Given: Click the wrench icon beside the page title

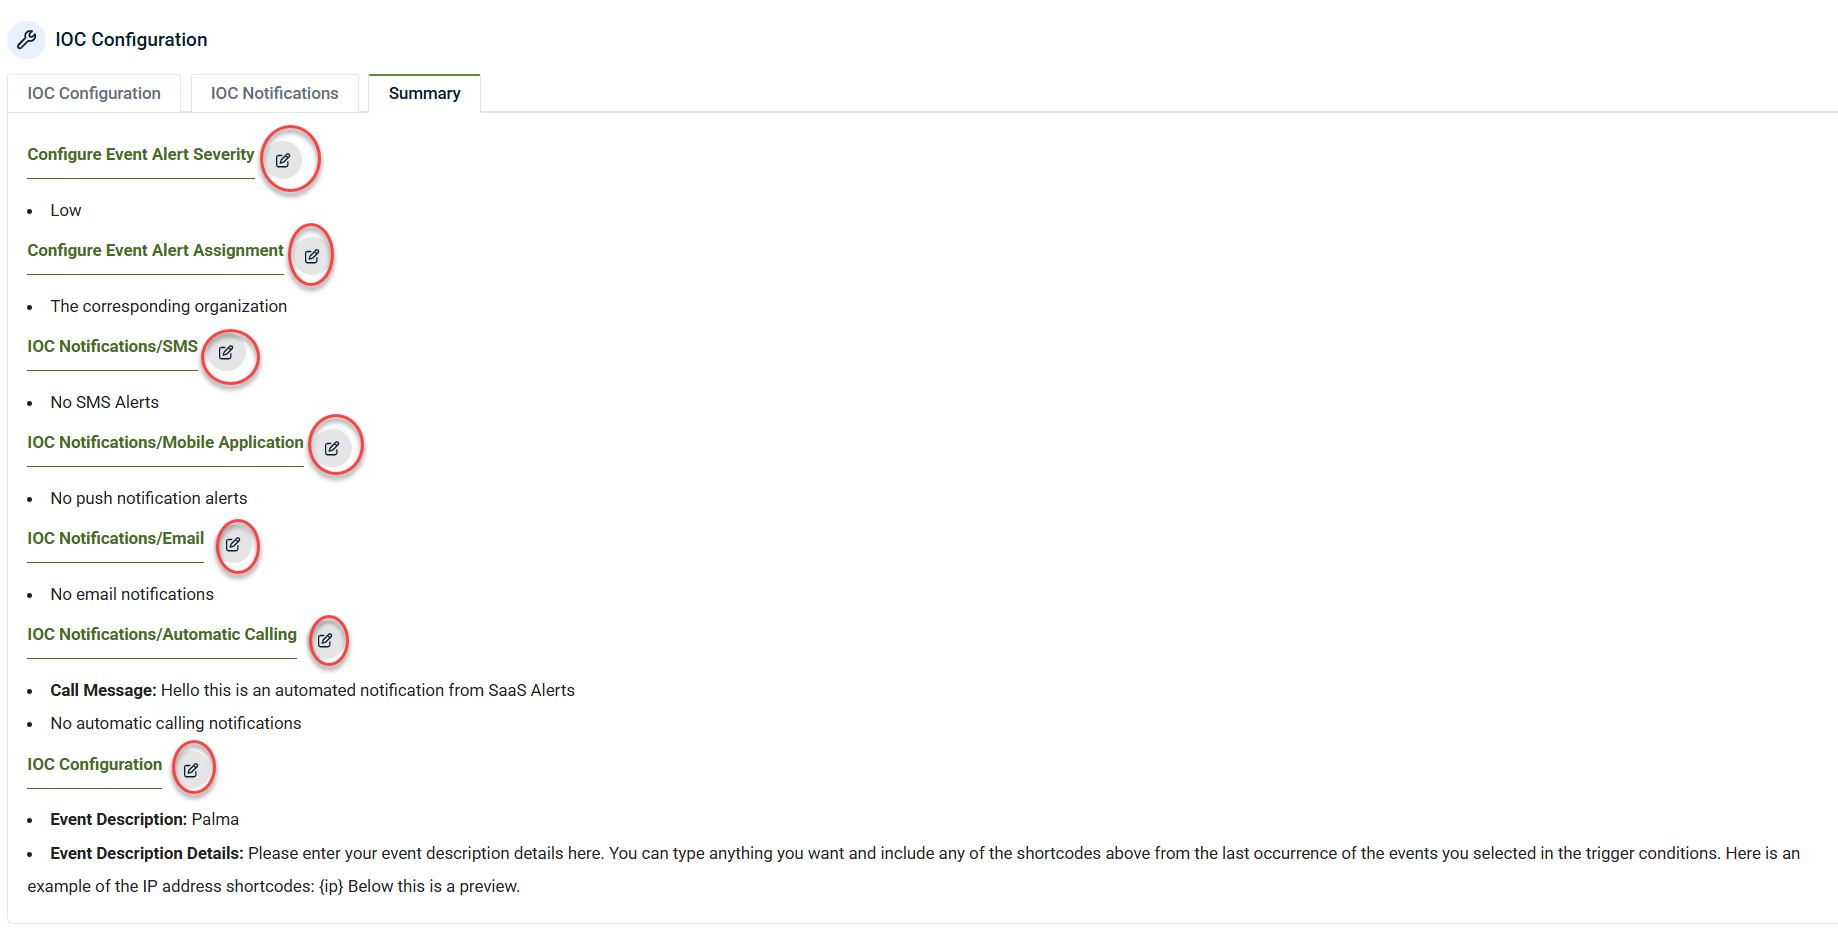Looking at the screenshot, I should pyautogui.click(x=26, y=40).
